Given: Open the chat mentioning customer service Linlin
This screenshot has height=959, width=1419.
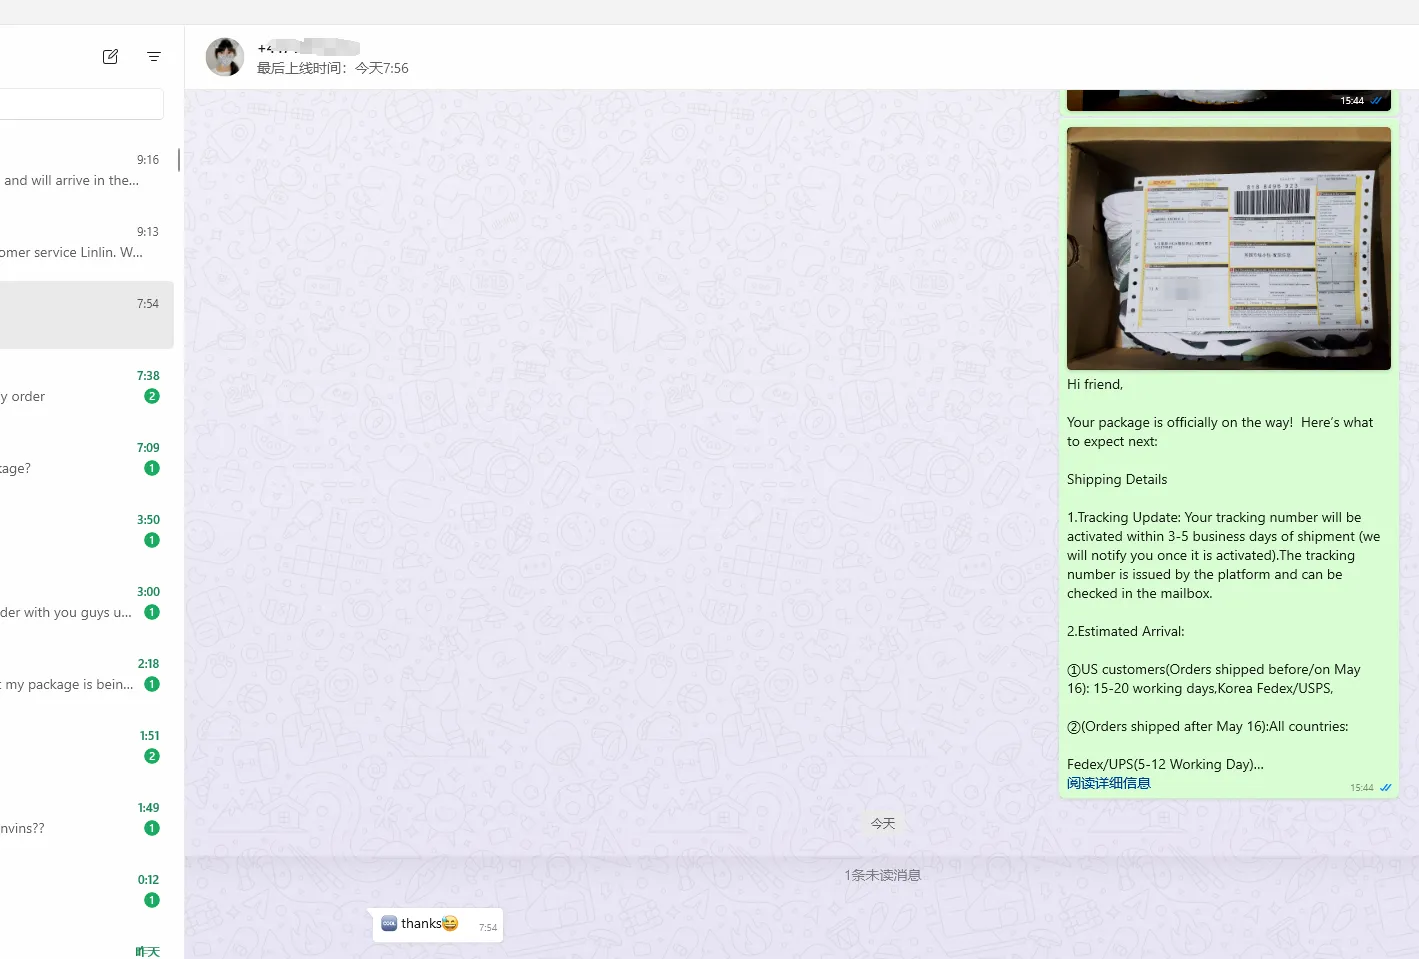Looking at the screenshot, I should pyautogui.click(x=87, y=243).
